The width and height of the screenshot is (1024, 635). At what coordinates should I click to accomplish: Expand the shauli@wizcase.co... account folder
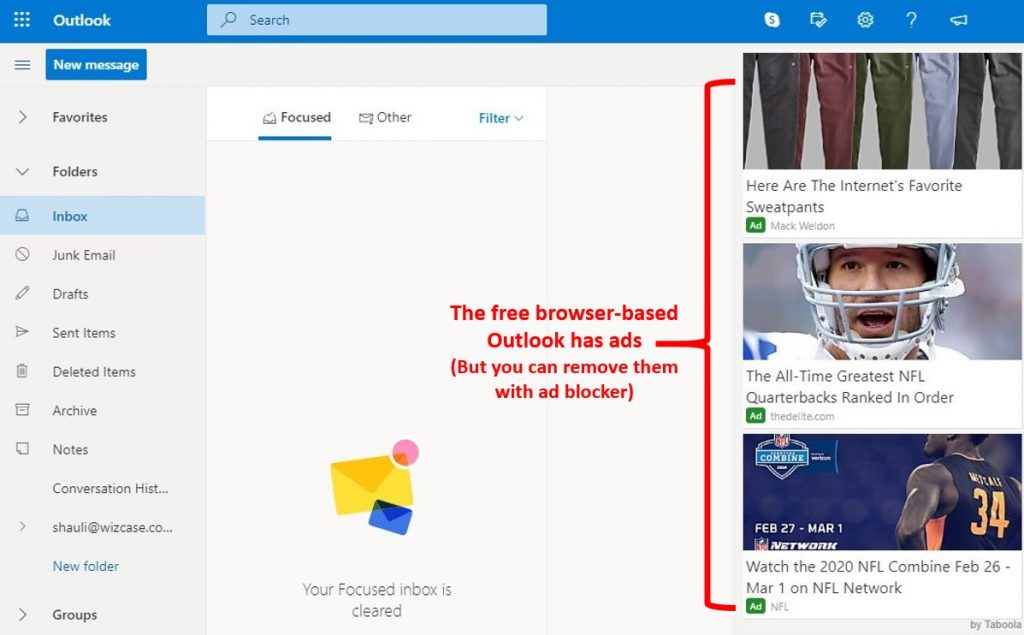tap(22, 527)
